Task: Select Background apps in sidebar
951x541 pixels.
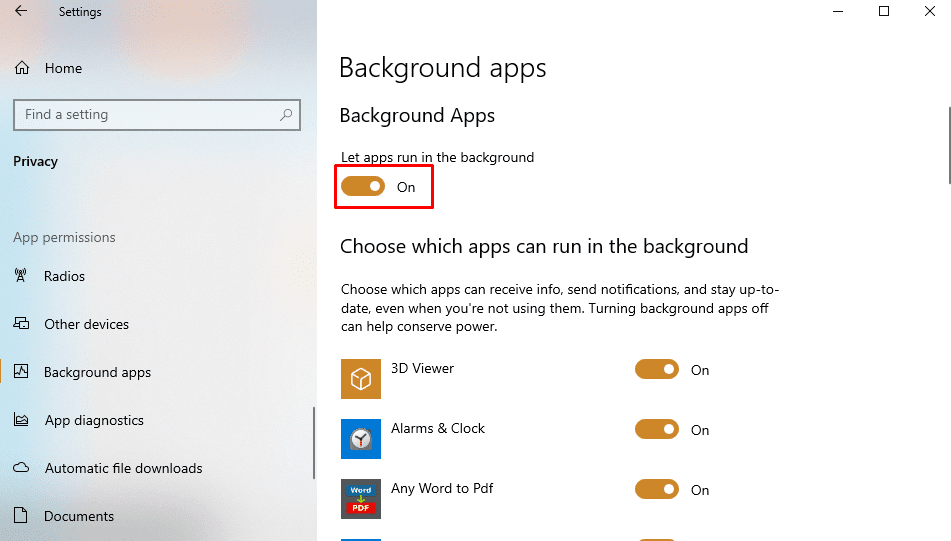Action: point(98,372)
